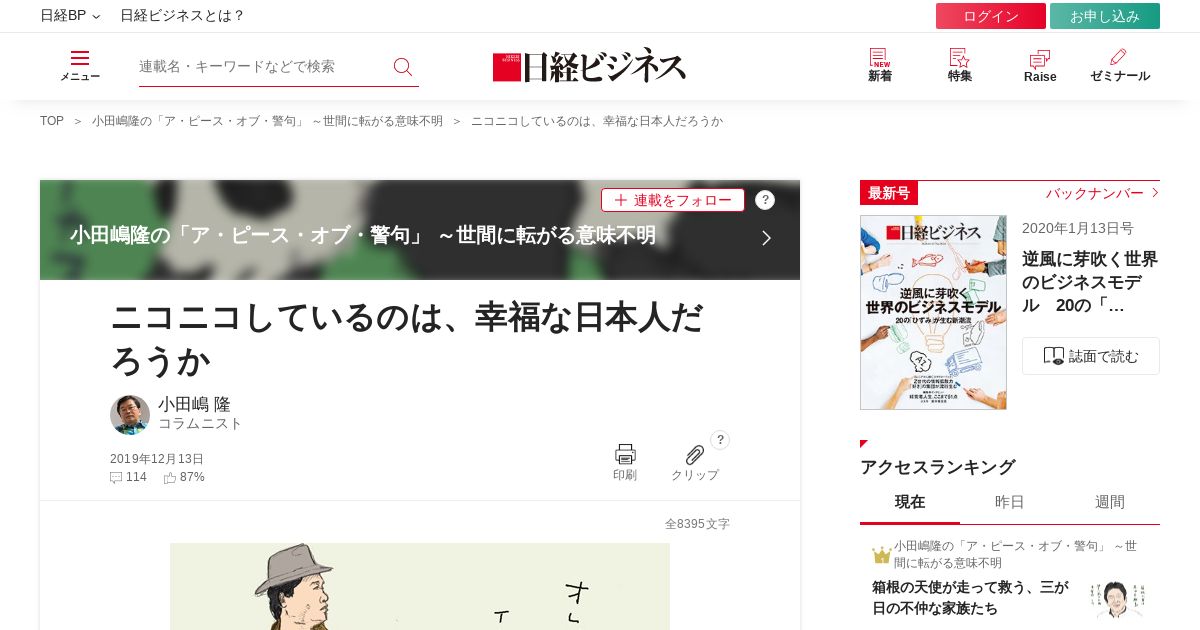Open the series breadcrumb link
The height and width of the screenshot is (630, 1200).
click(x=267, y=121)
